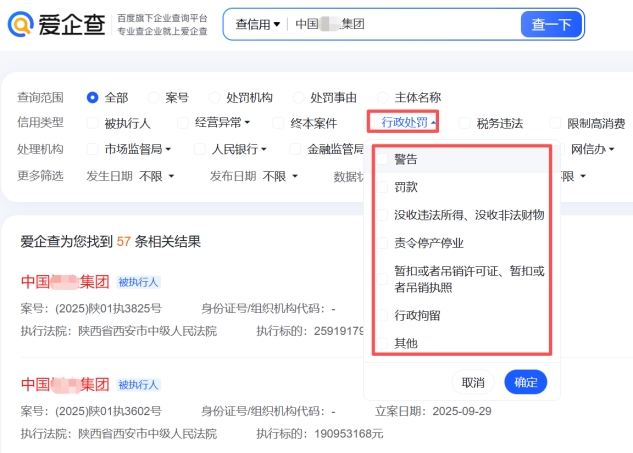Click the company name search field
Image resolution: width=633 pixels, height=453 pixels.
pos(400,24)
